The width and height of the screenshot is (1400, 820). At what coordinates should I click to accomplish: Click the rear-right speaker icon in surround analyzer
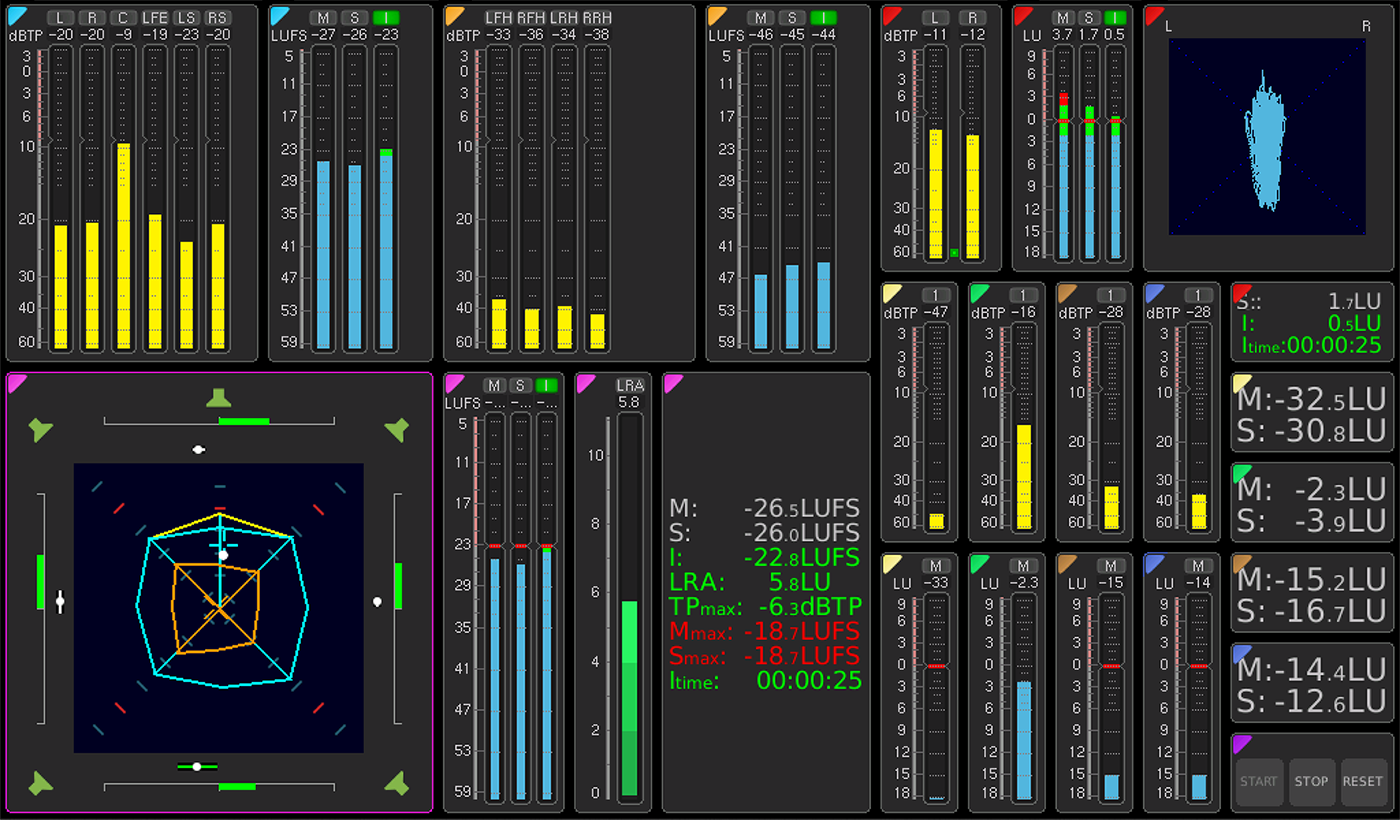pos(396,783)
